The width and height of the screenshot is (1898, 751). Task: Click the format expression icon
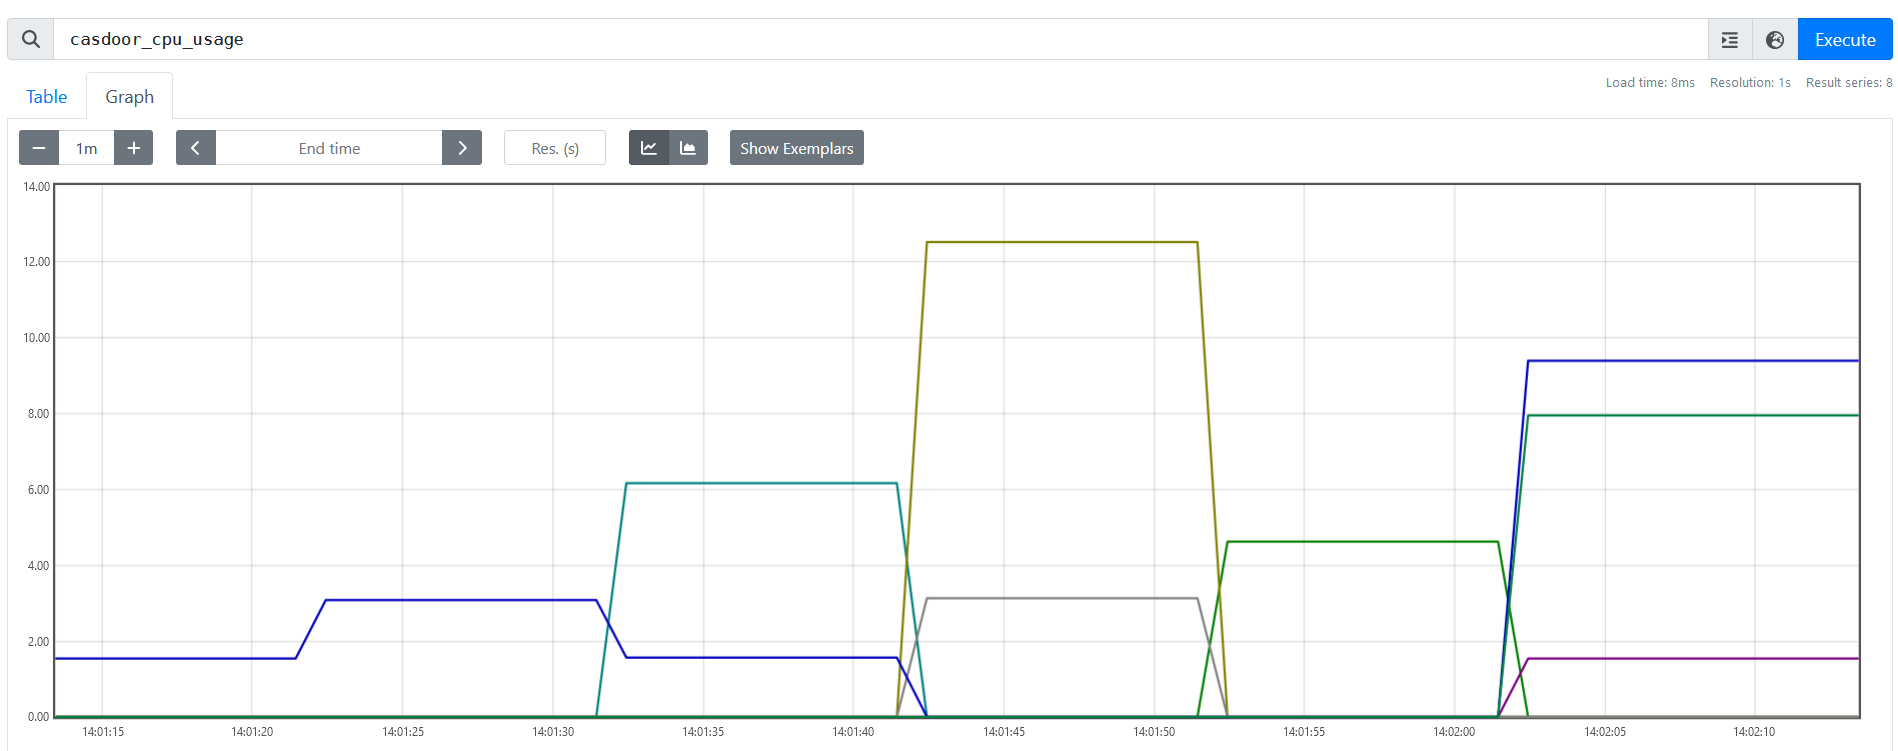[1729, 40]
